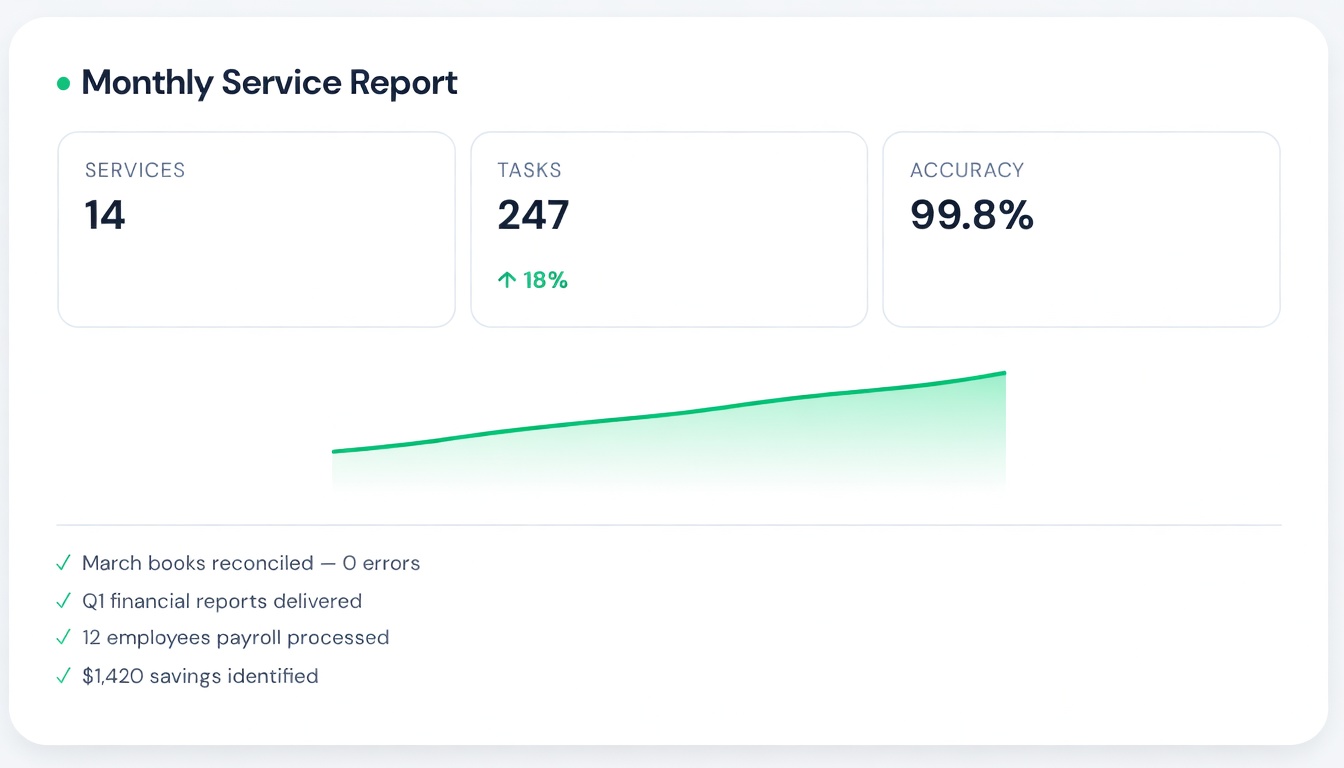Click the left starting point of the trend line
Image resolution: width=1344 pixels, height=768 pixels.
pos(335,451)
